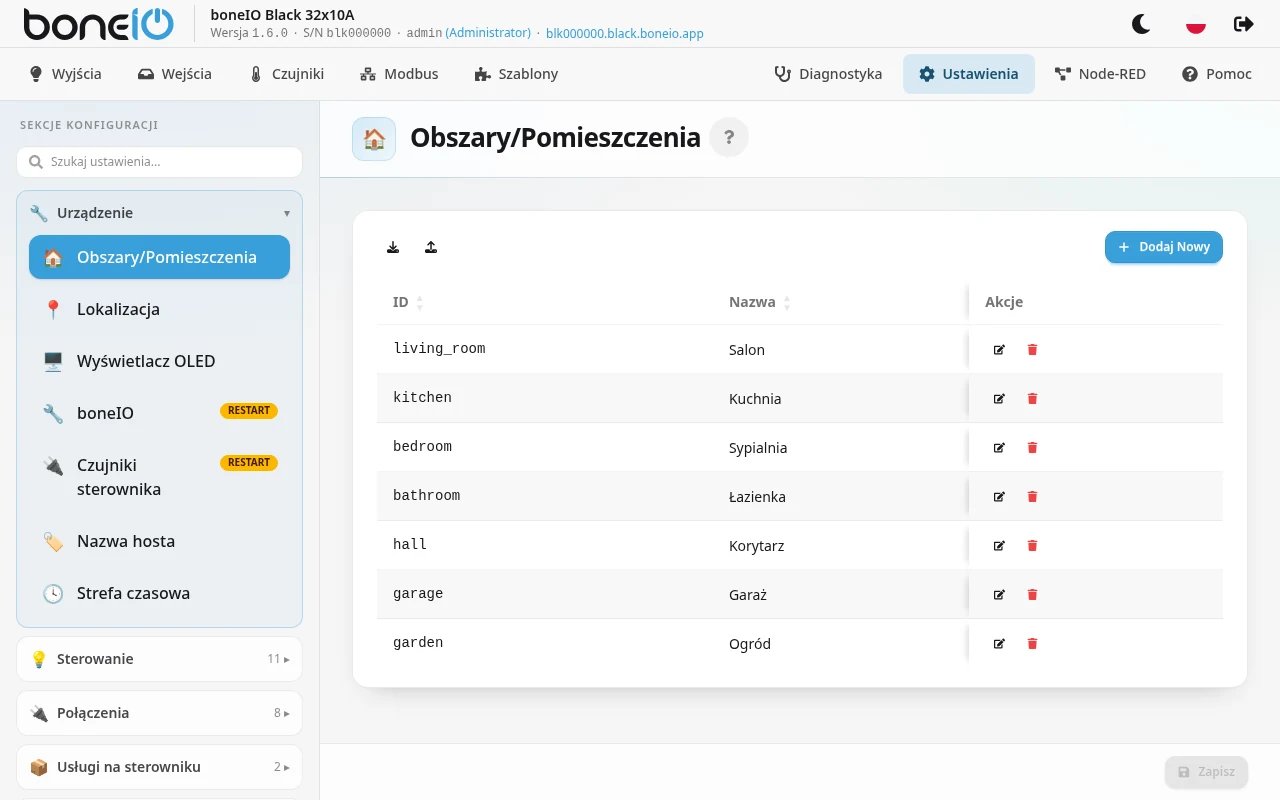This screenshot has width=1280, height=800.
Task: Go to the Wejścia tab
Action: coord(175,74)
